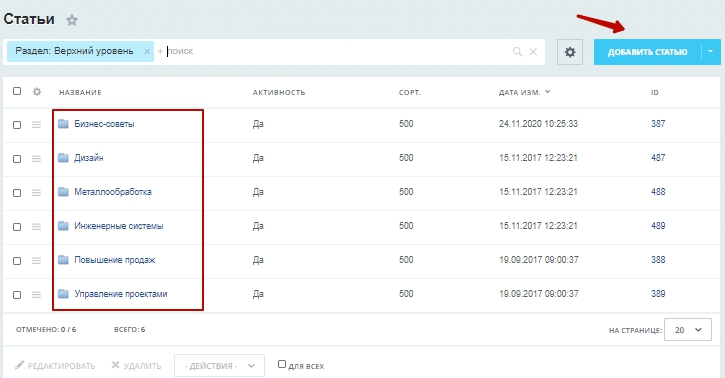
Task: Click the Управление проектами folder icon
Action: point(63,293)
